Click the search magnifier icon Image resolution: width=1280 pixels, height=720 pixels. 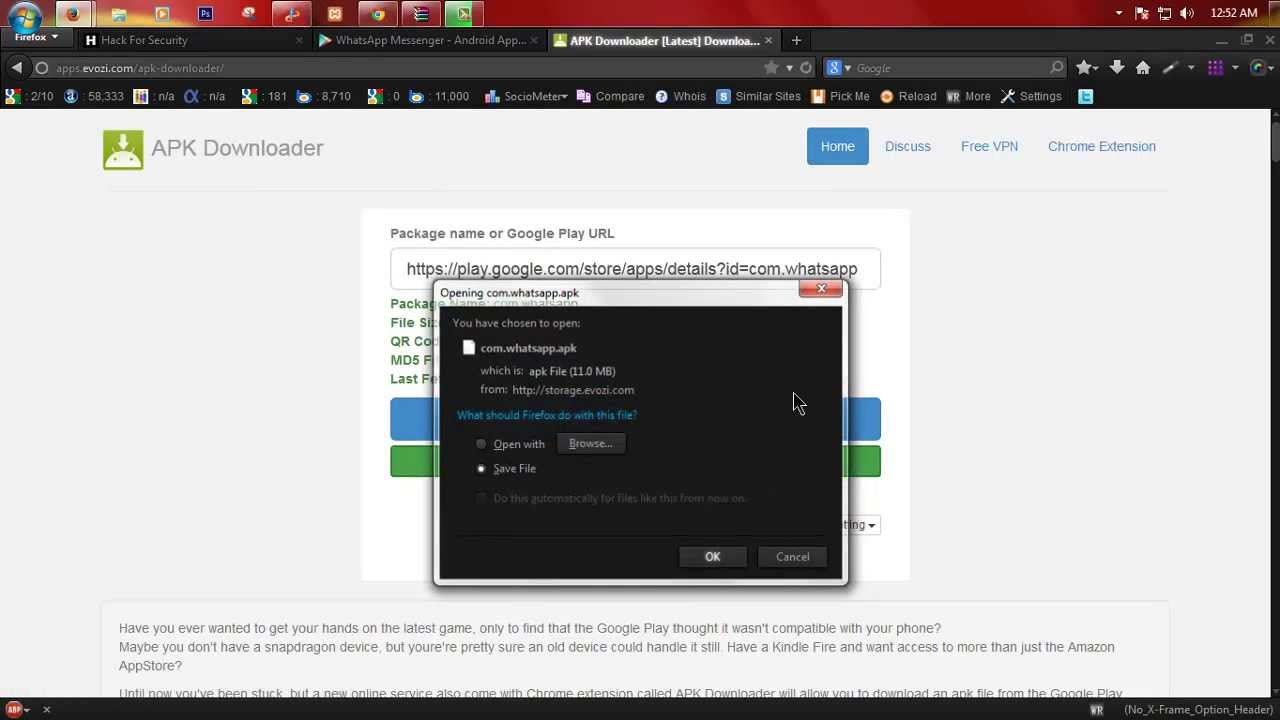1057,68
